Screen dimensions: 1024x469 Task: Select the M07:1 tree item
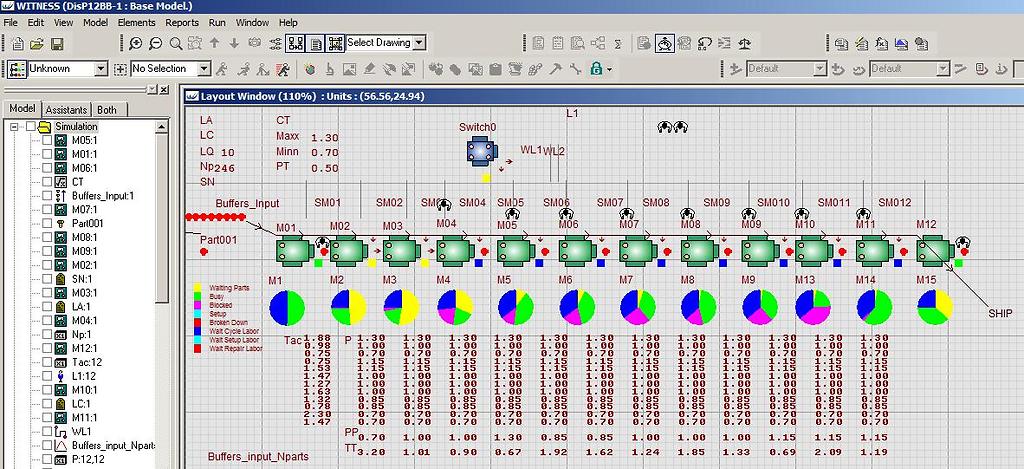coord(84,210)
